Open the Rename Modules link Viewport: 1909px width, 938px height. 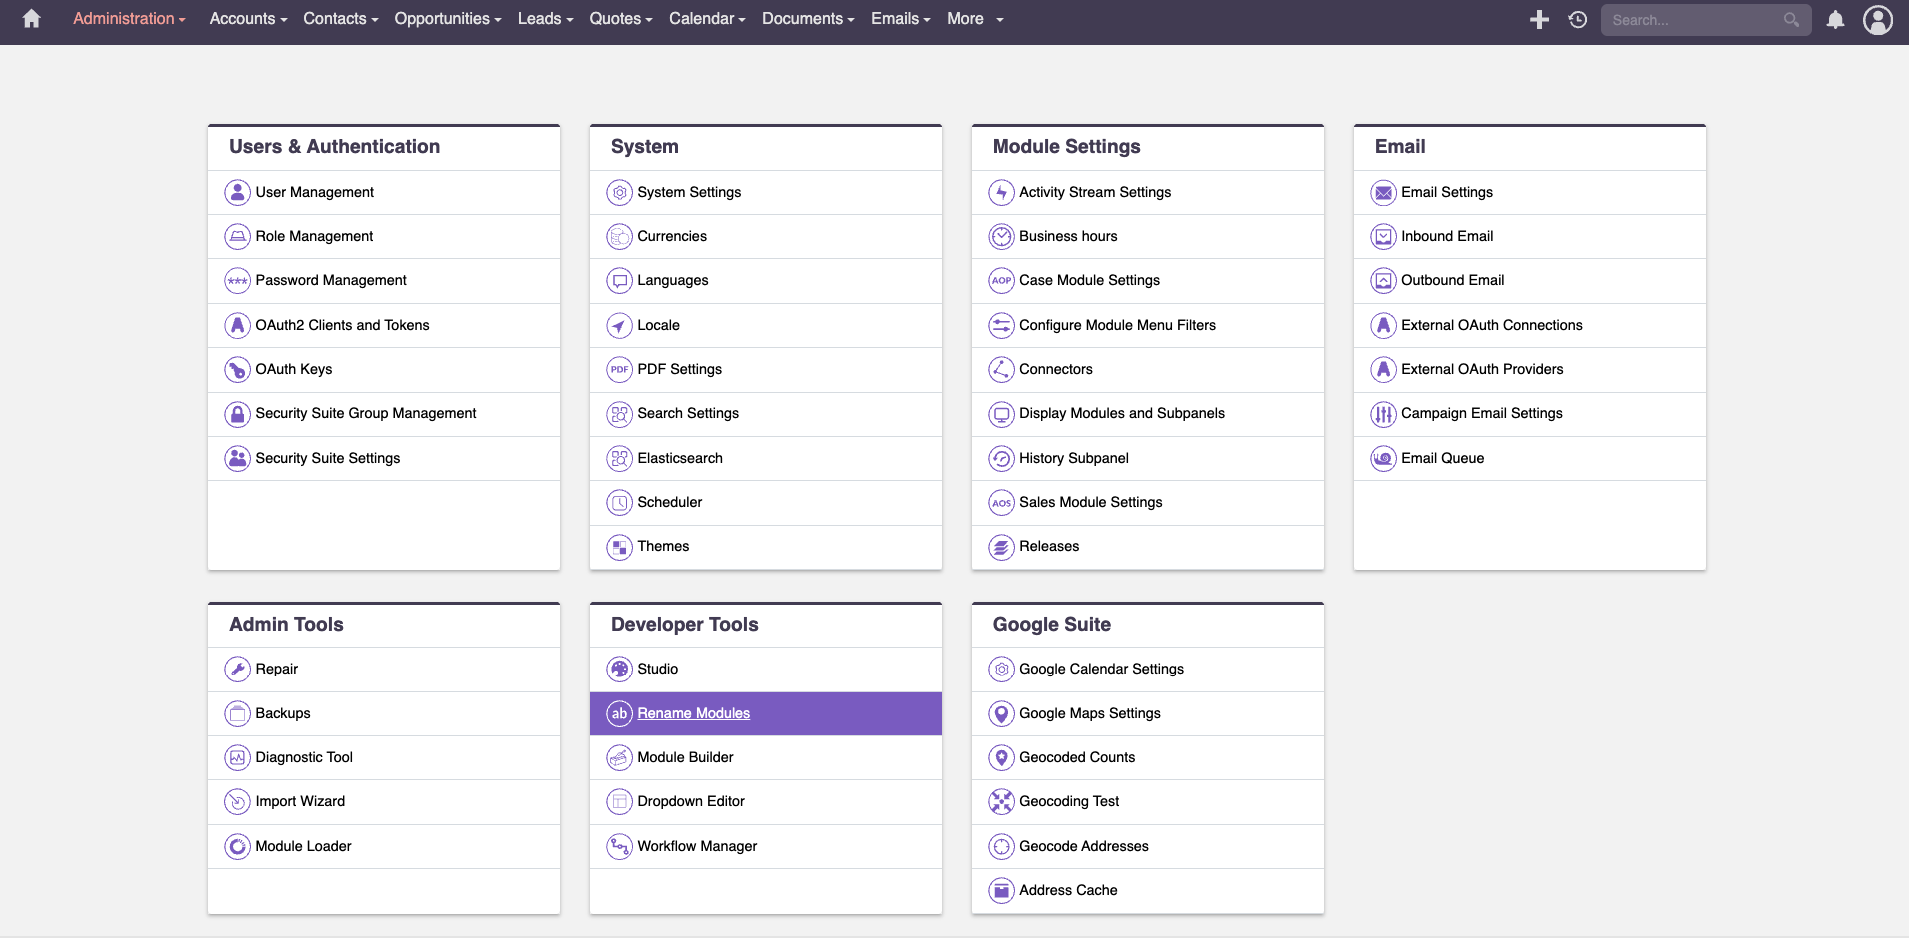click(693, 713)
